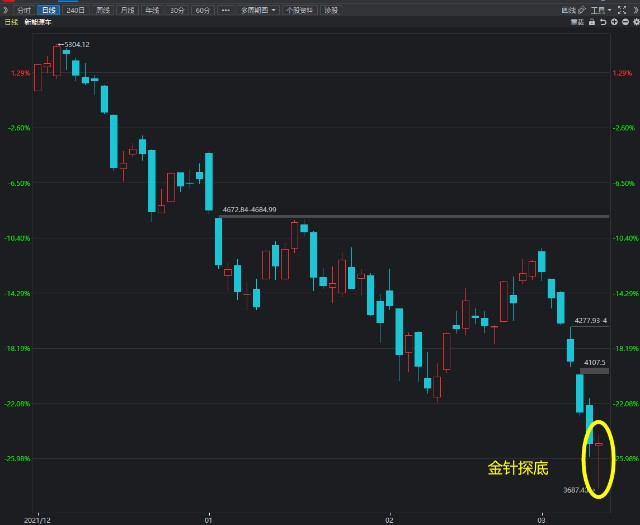Viewport: 640px width, 525px height.
Task: Open chart settings gear icon
Action: pos(636,22)
